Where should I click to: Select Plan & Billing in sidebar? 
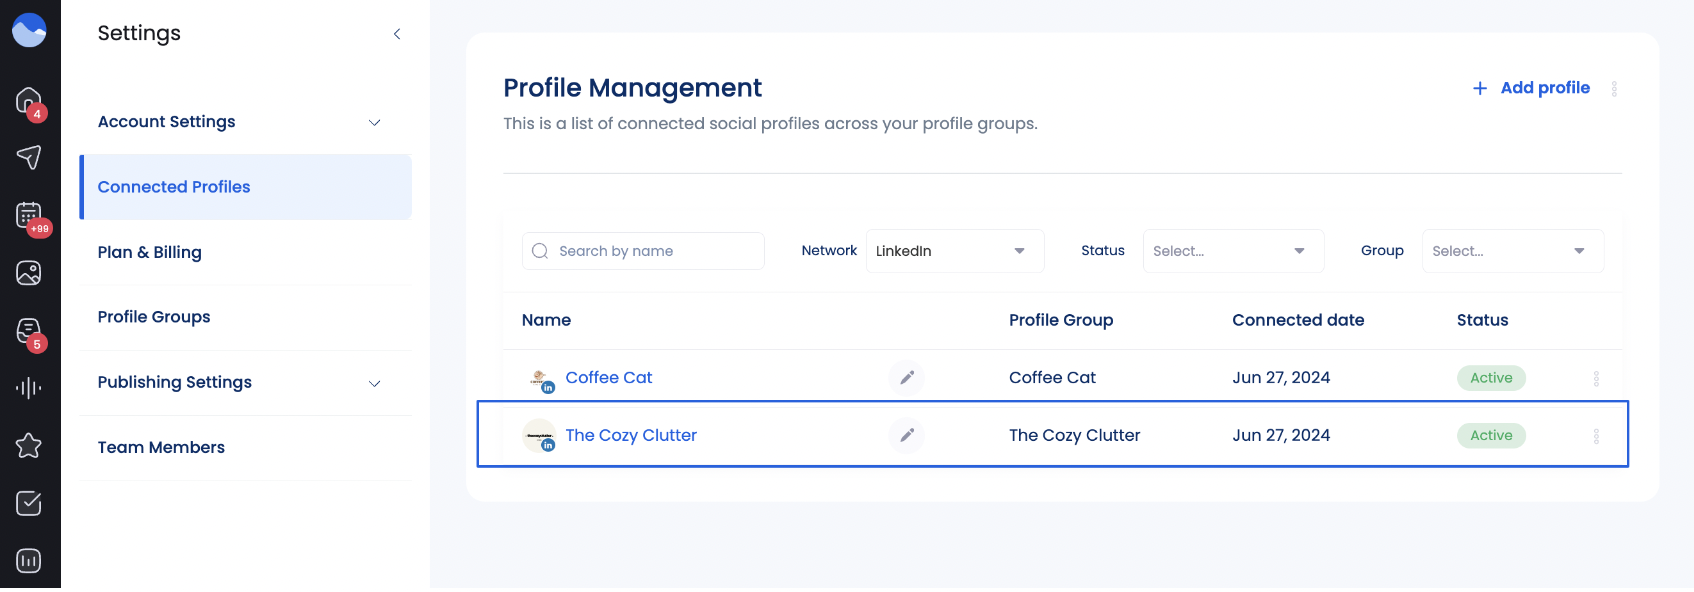(150, 252)
